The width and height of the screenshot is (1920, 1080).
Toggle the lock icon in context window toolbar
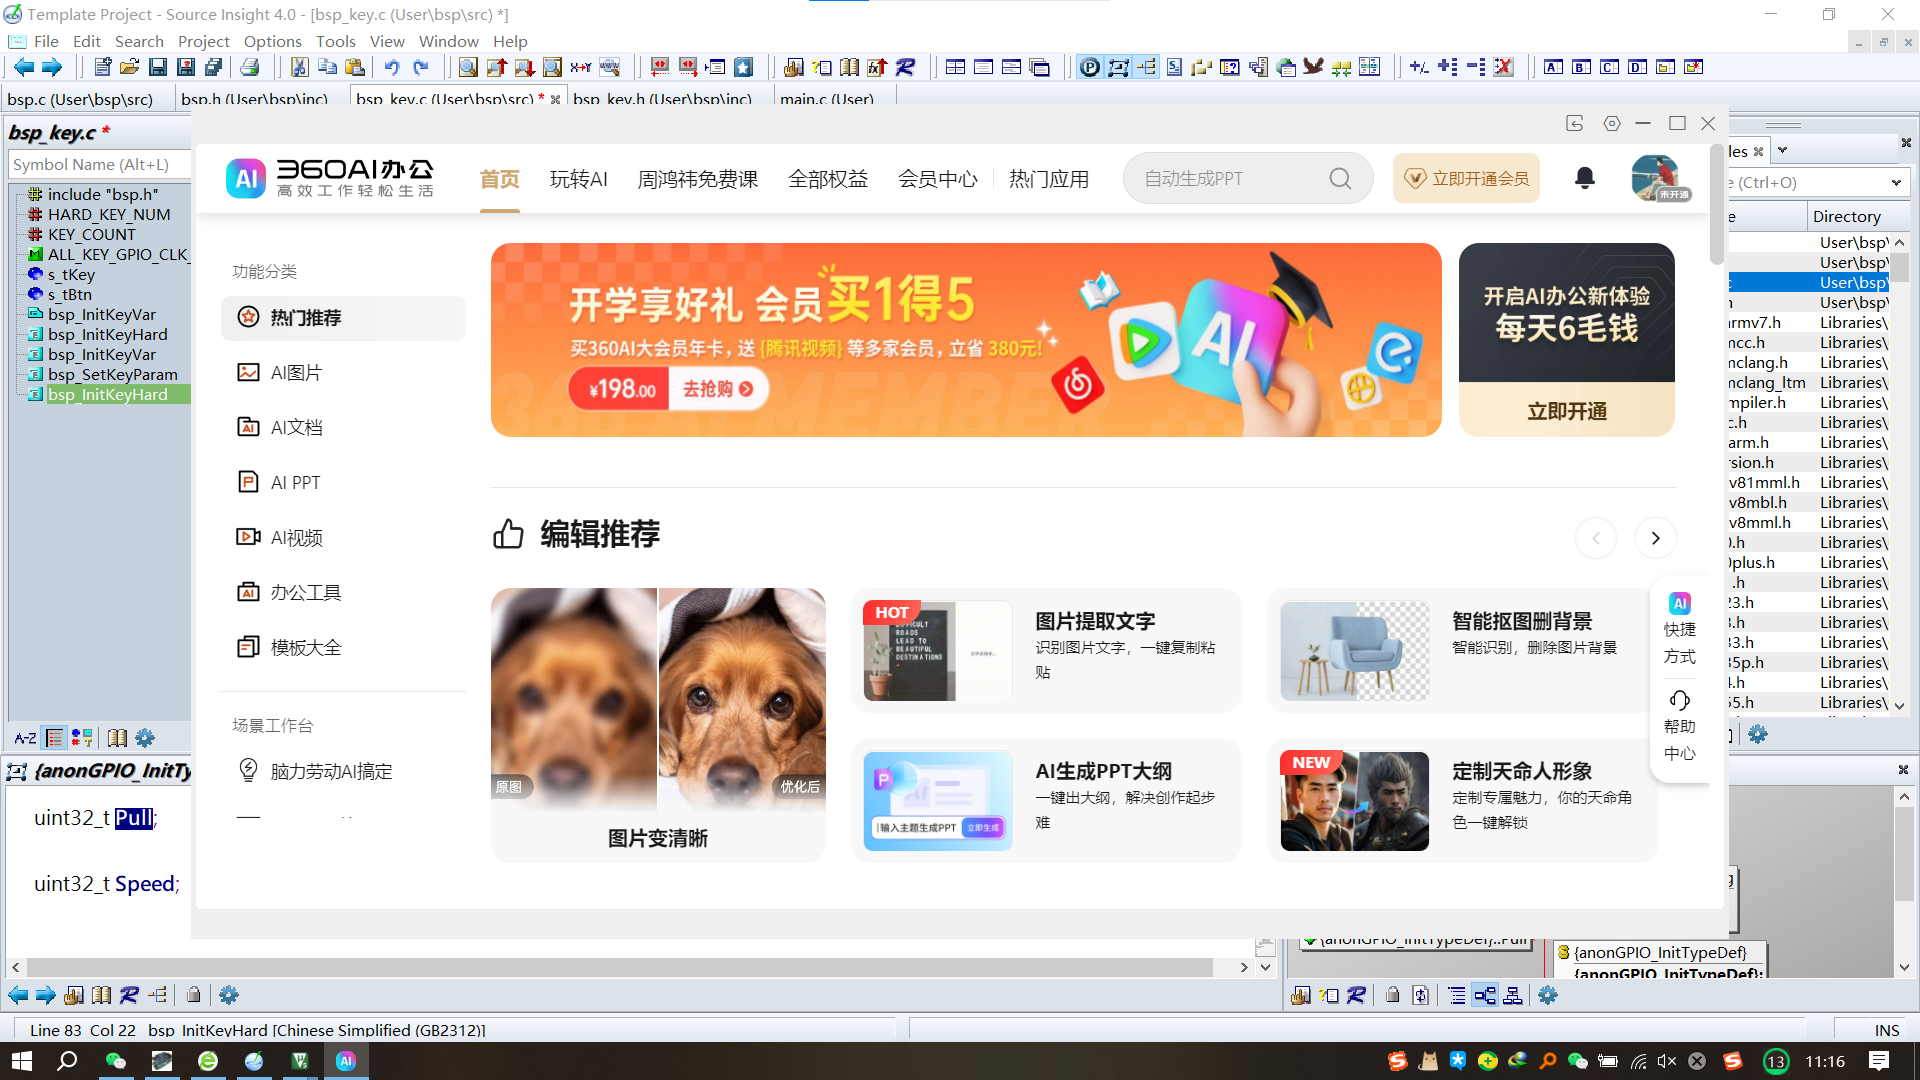pyautogui.click(x=194, y=995)
